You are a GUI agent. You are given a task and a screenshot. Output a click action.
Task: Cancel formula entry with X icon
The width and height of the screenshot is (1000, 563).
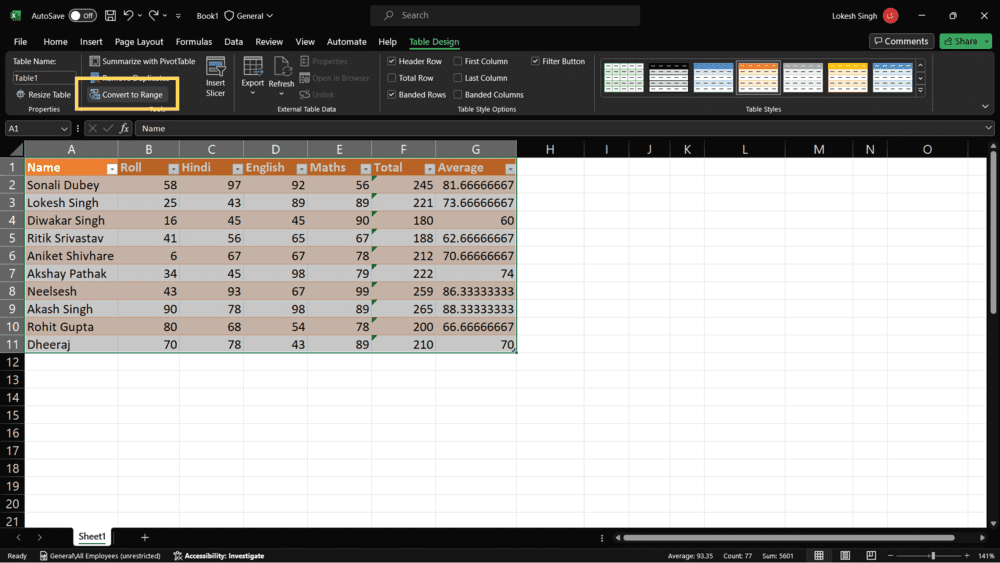click(93, 128)
